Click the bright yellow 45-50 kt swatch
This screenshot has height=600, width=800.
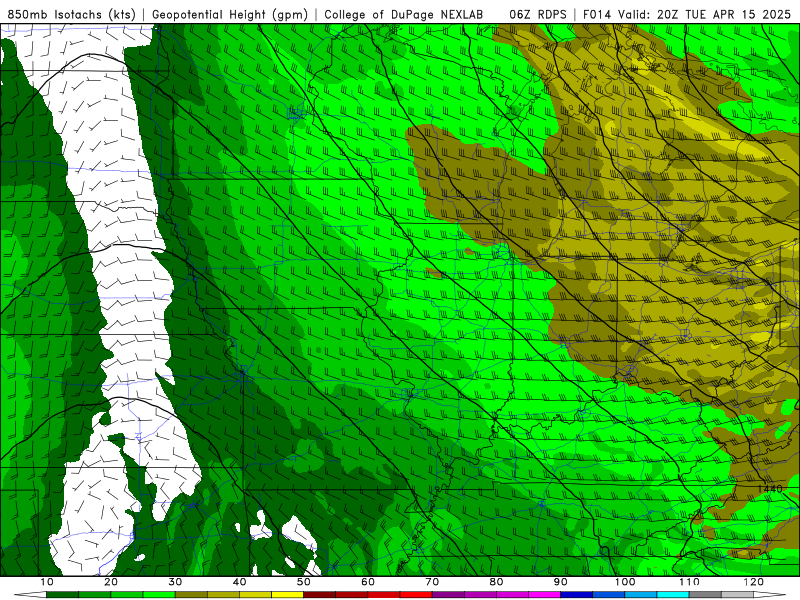287,595
